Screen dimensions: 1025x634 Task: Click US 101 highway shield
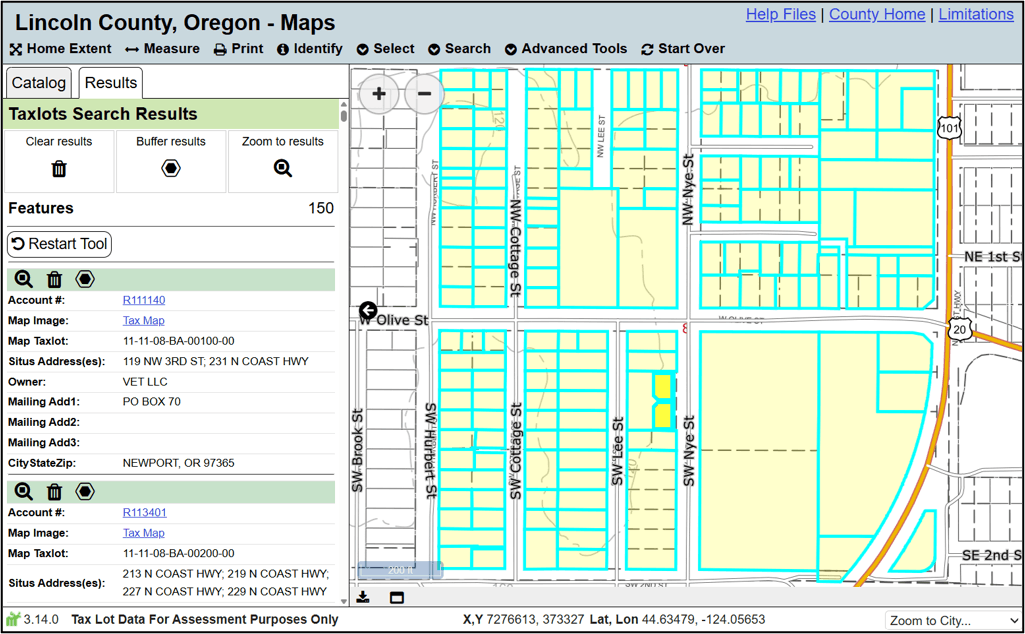(949, 127)
